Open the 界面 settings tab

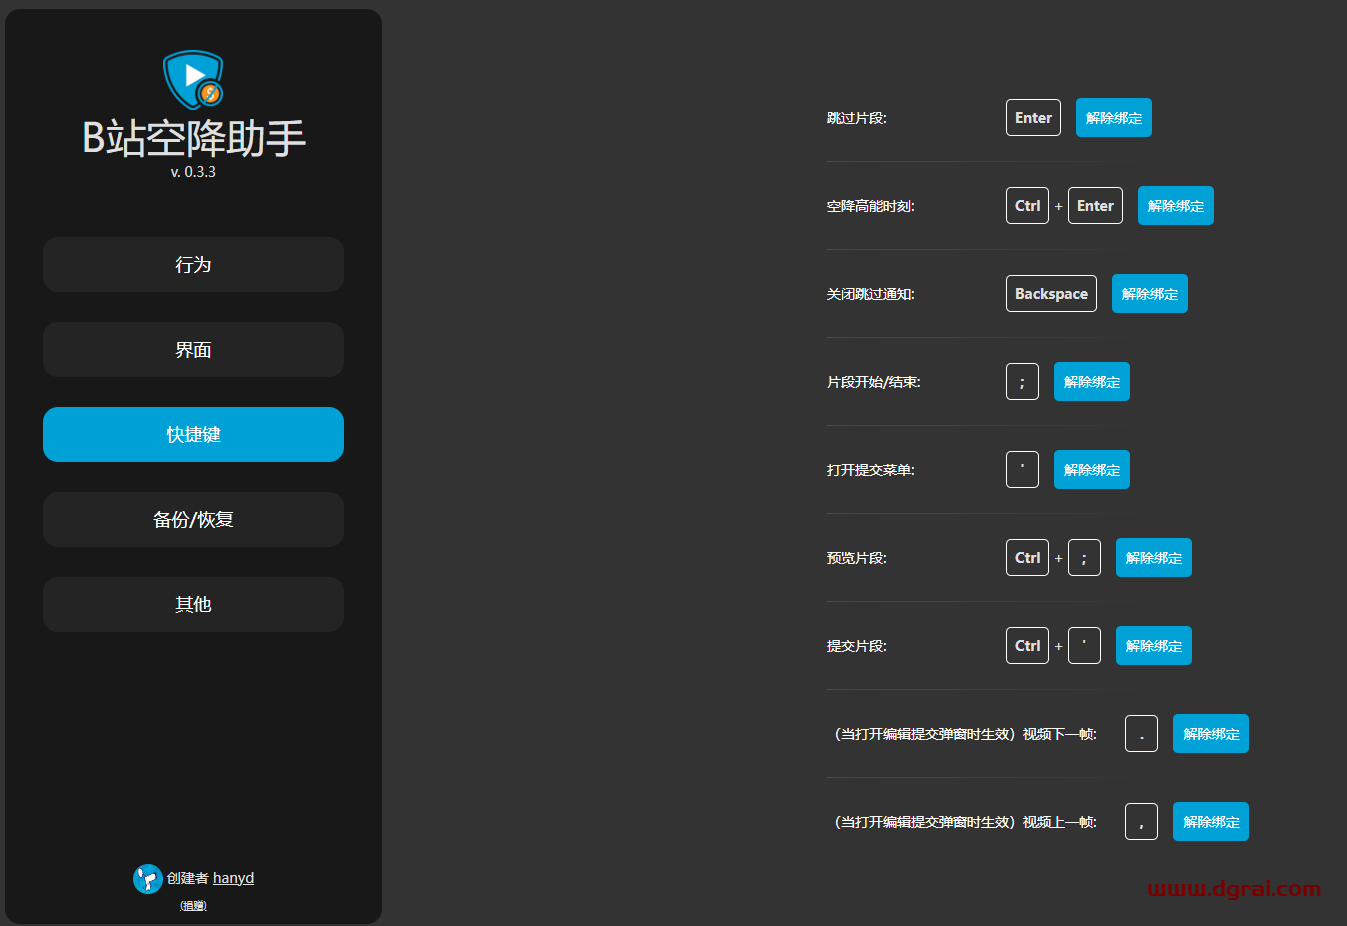coord(193,349)
